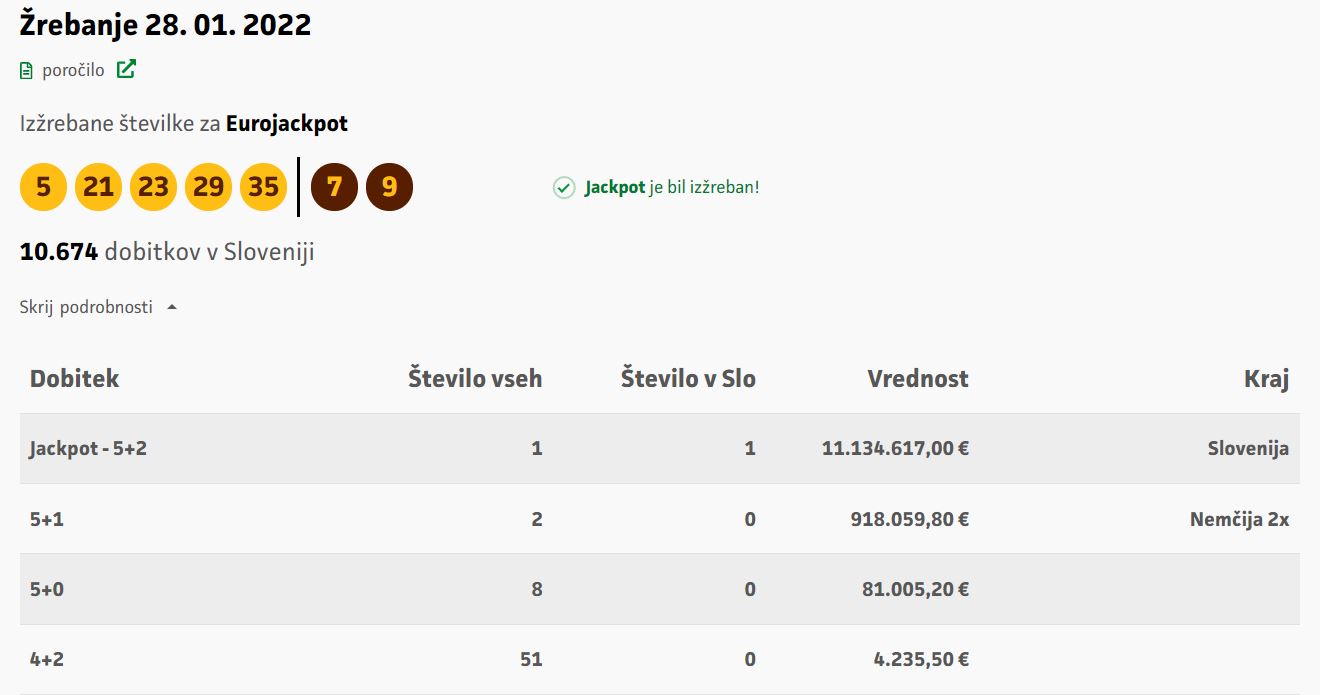Click the Skrij podrobnosti text
This screenshot has height=695, width=1320.
(86, 308)
